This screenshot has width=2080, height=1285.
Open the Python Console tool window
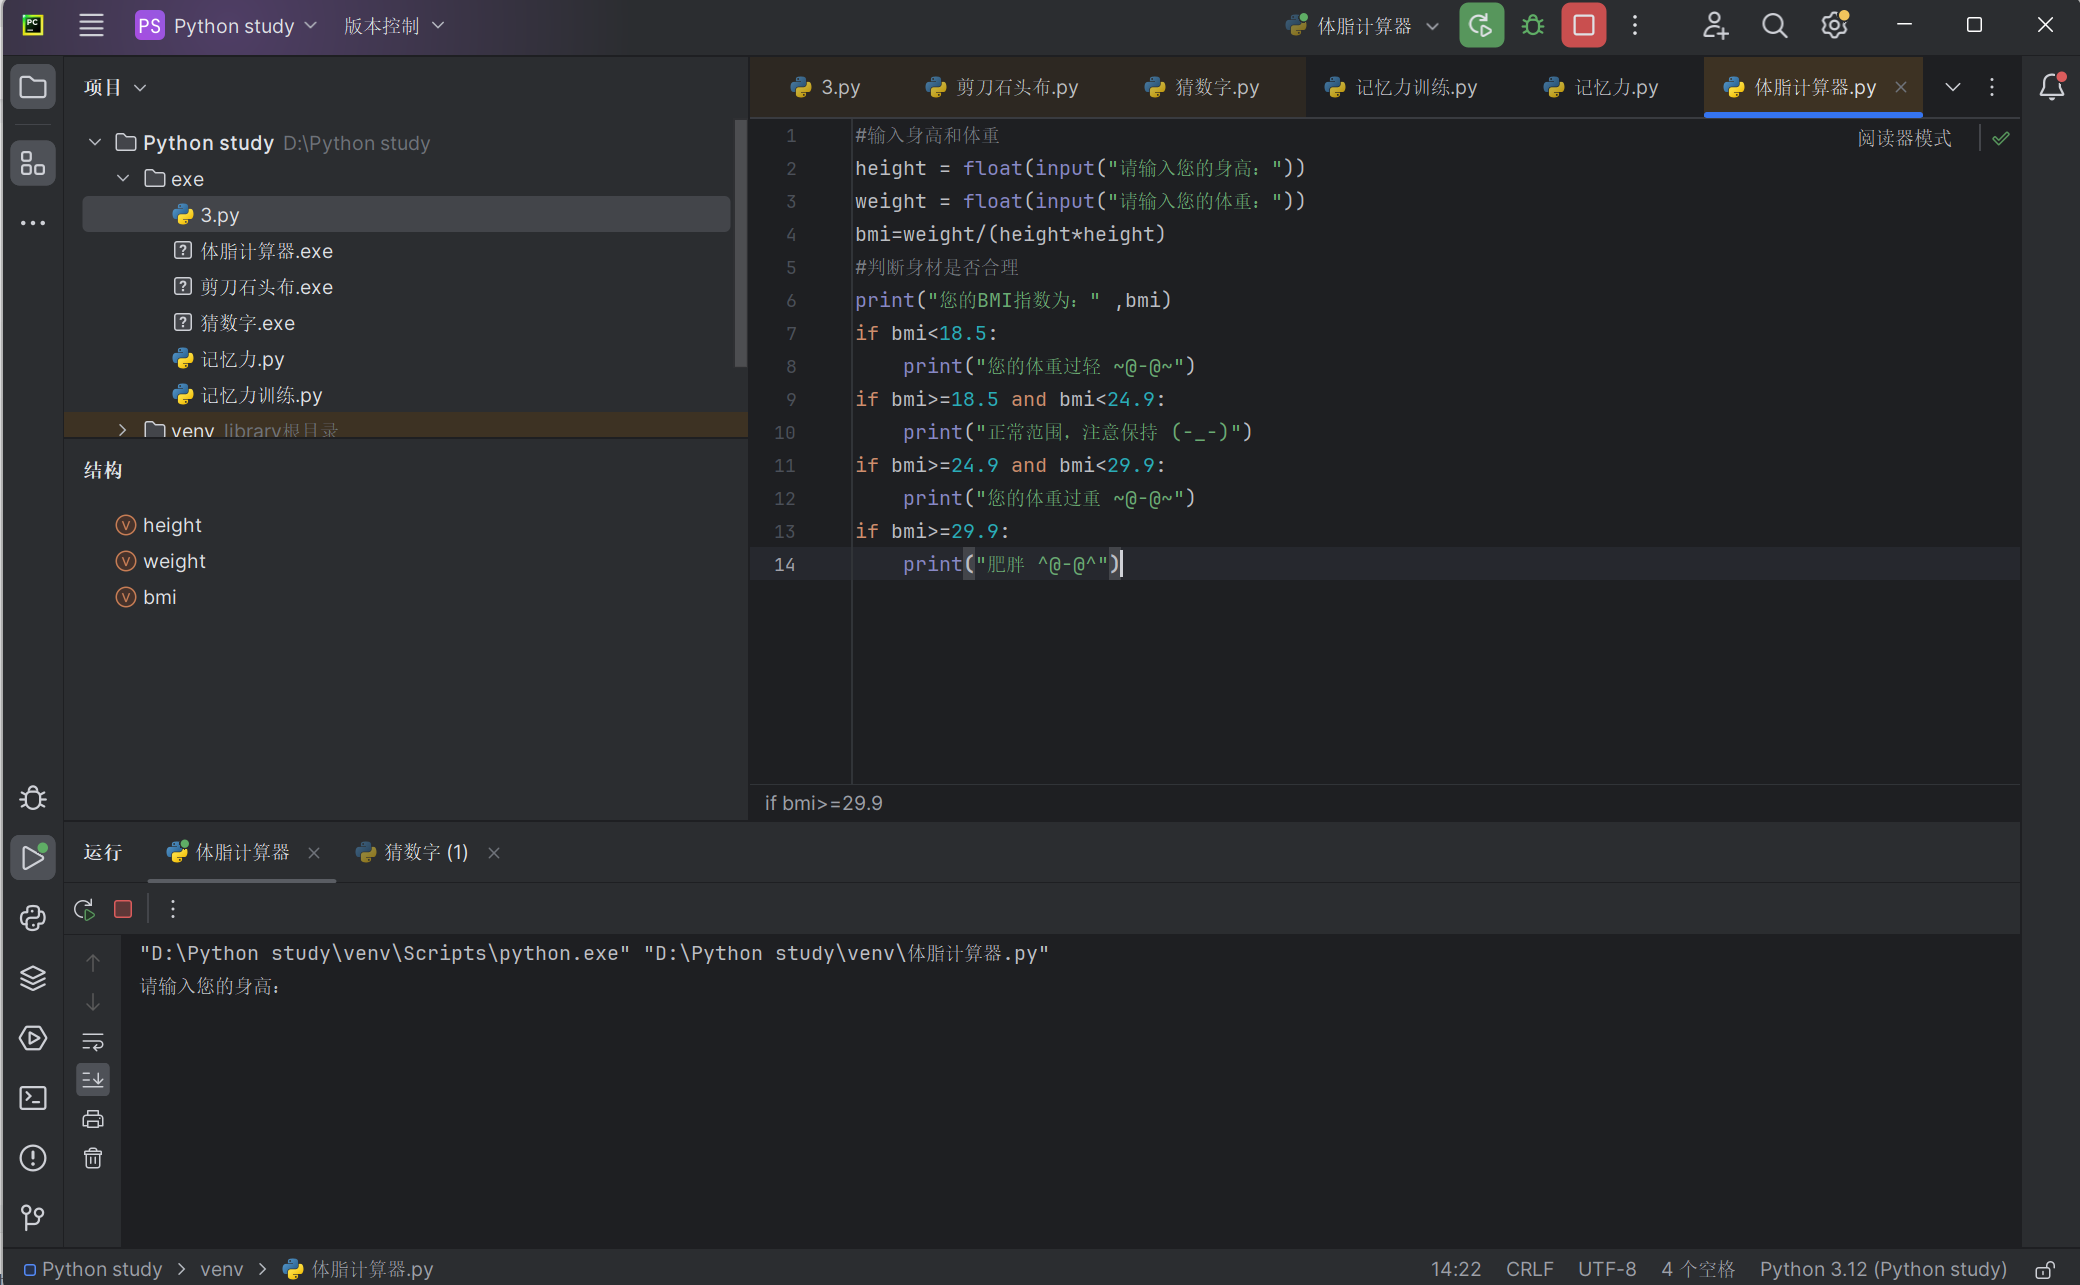(33, 918)
